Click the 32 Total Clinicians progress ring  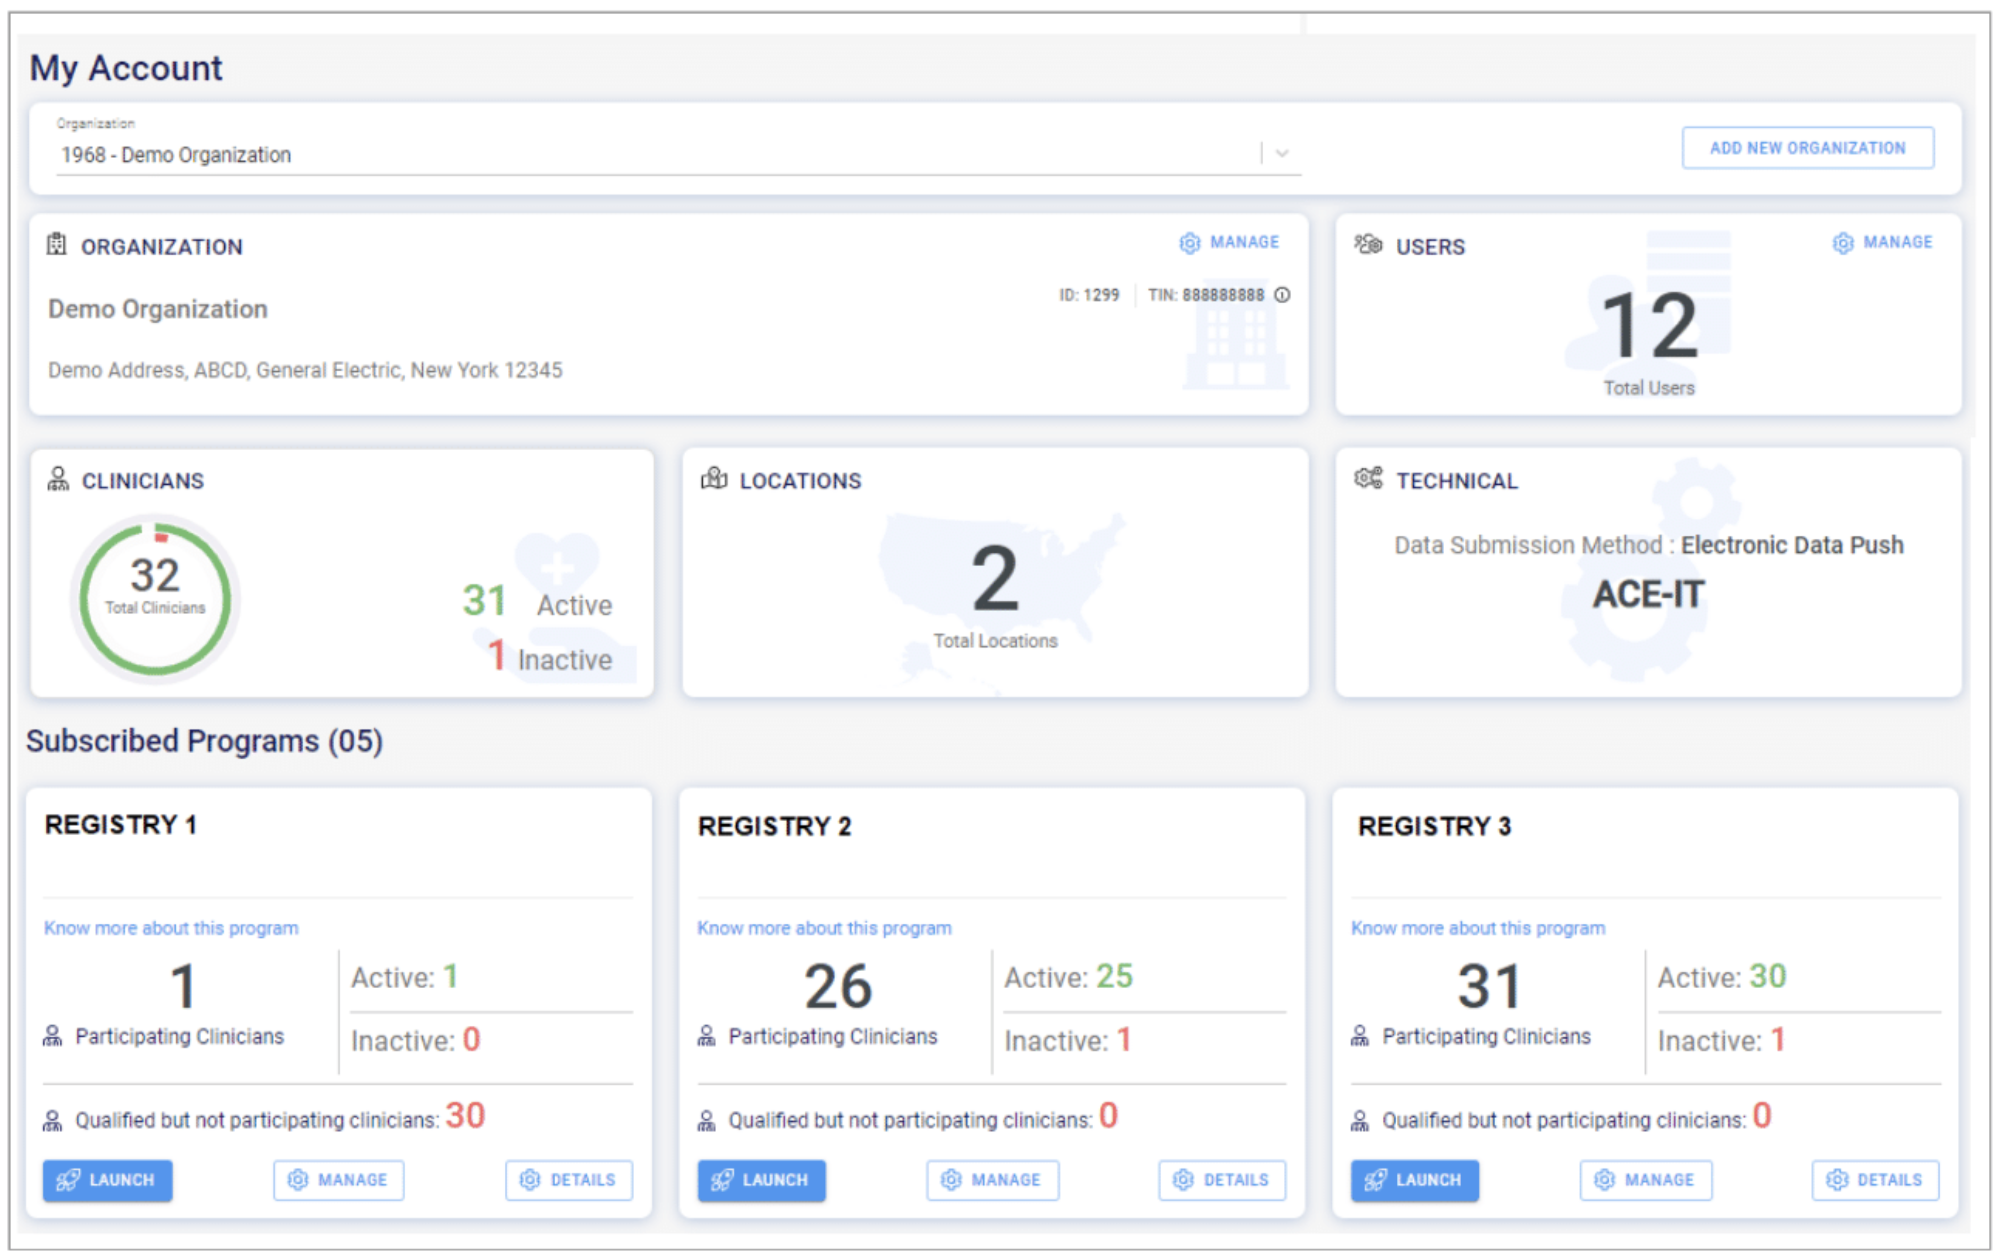click(x=155, y=598)
